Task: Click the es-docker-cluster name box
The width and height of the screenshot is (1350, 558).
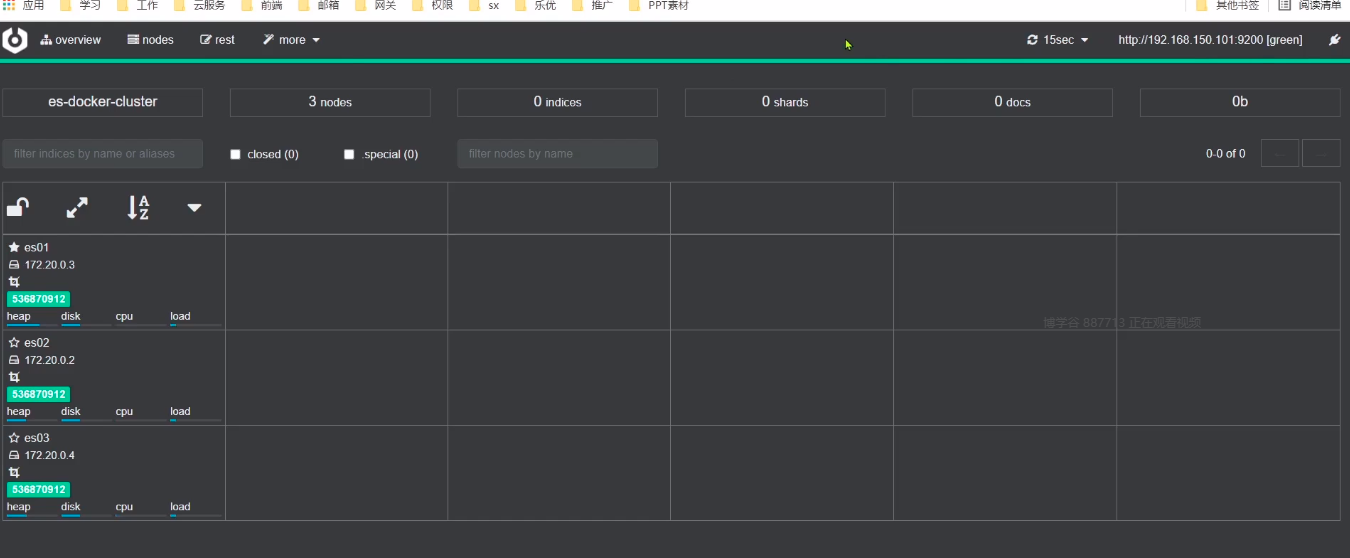Action: pos(103,102)
